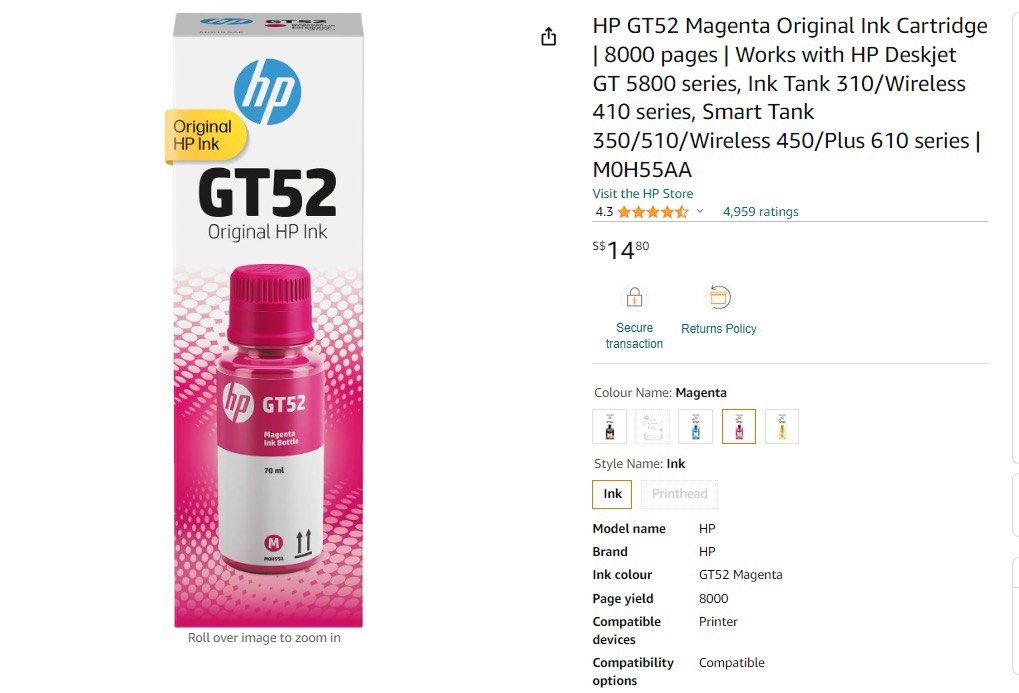Select the cyan ink colour swatch
Screen dimensions: 1019x693
pyautogui.click(x=695, y=426)
